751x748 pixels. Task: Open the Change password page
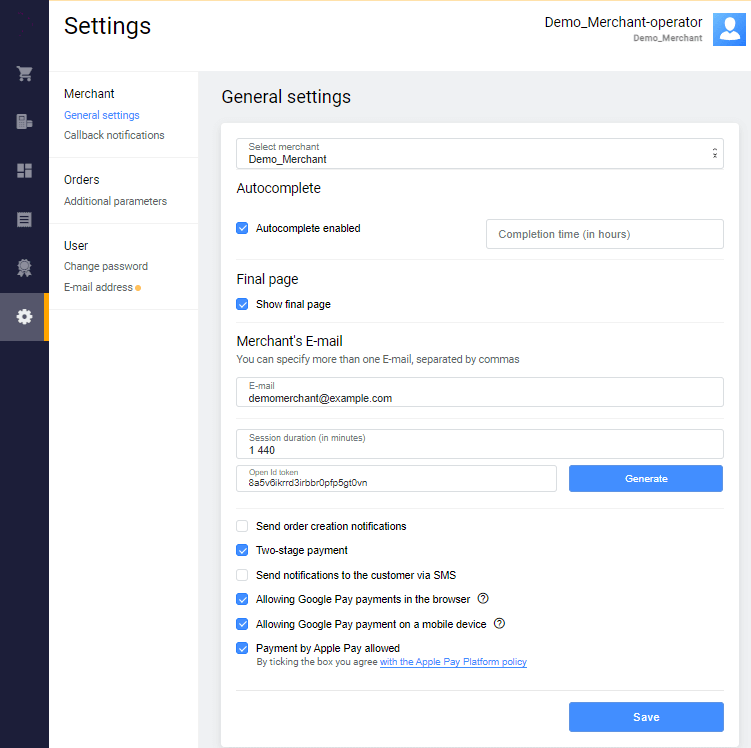(106, 266)
